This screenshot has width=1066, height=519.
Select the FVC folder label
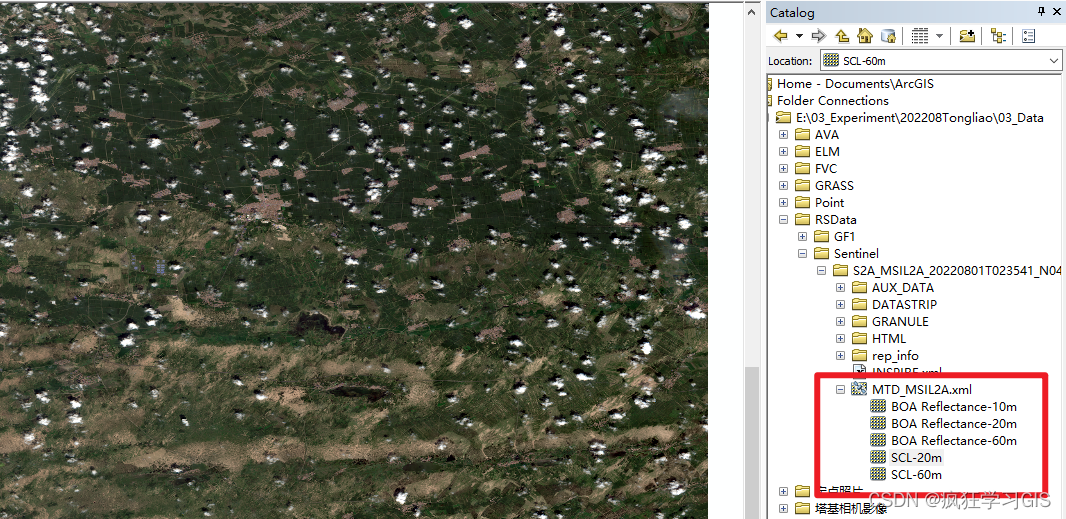825,169
